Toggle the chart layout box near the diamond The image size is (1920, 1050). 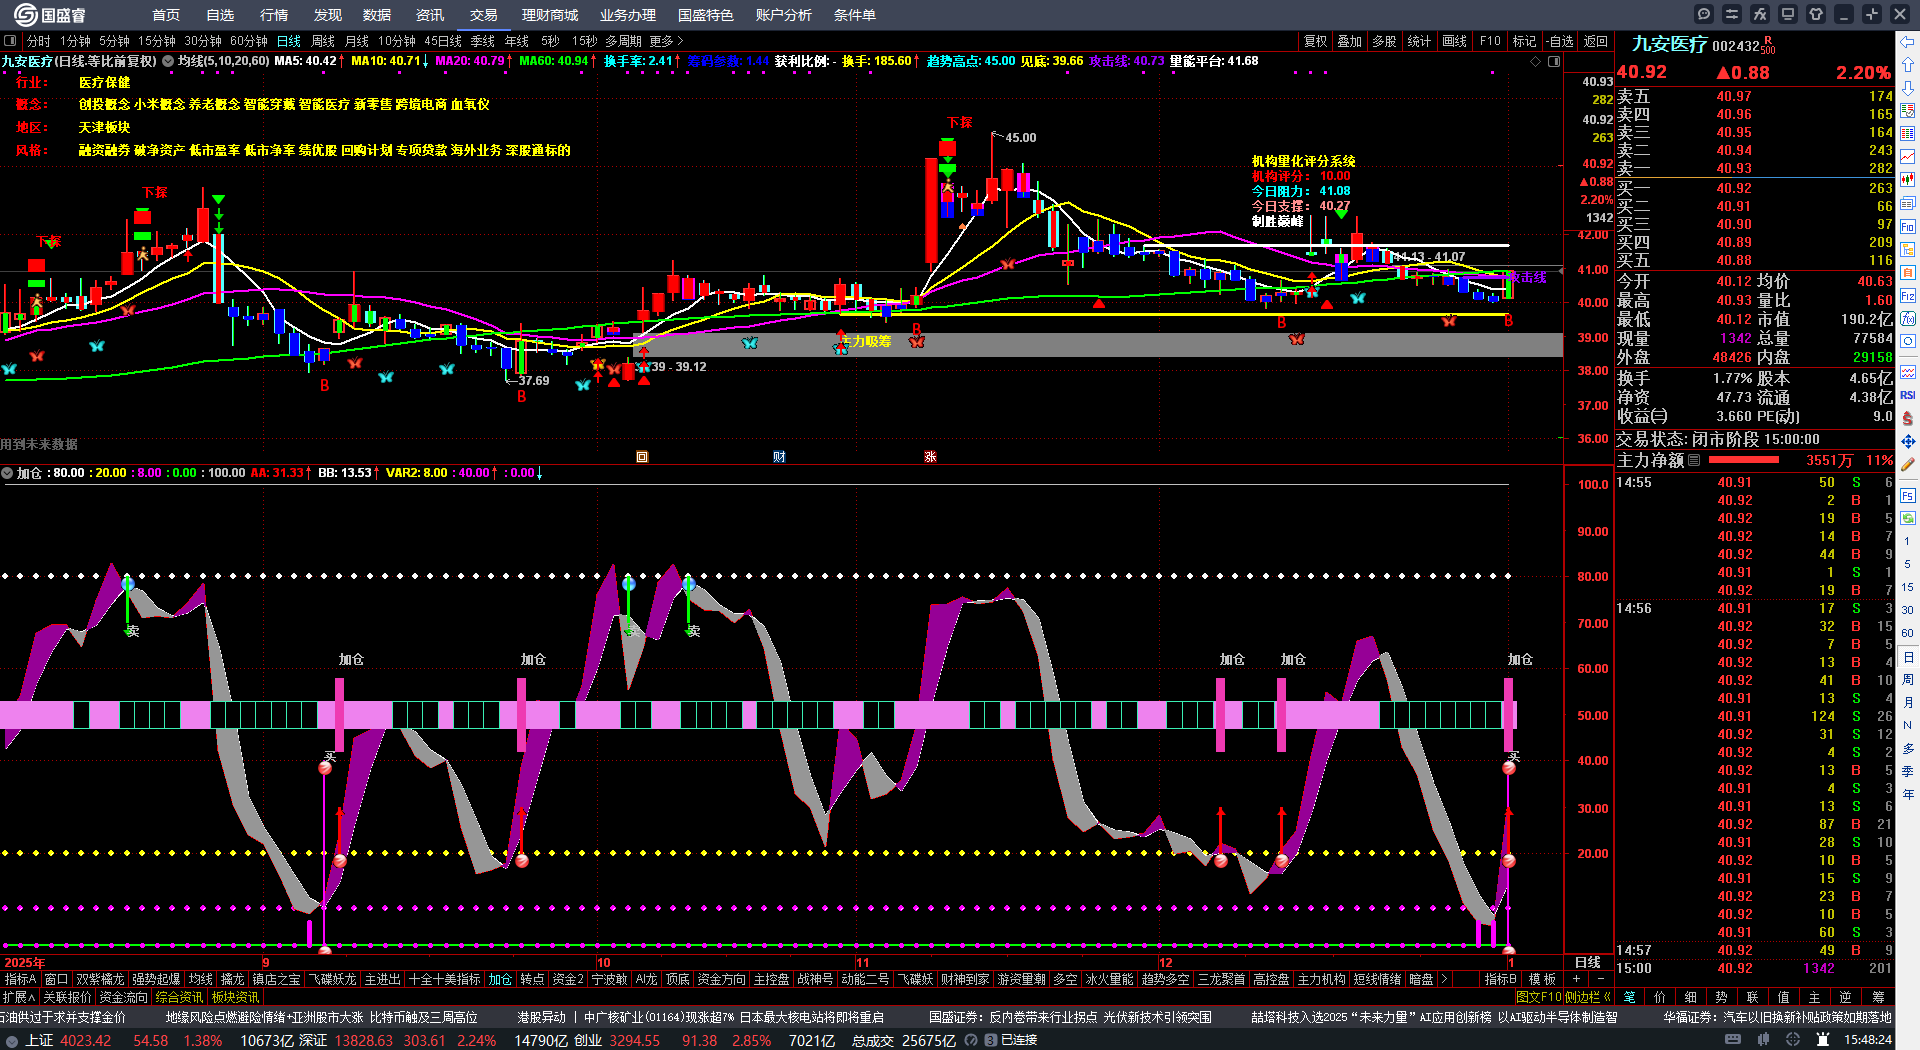point(1554,61)
